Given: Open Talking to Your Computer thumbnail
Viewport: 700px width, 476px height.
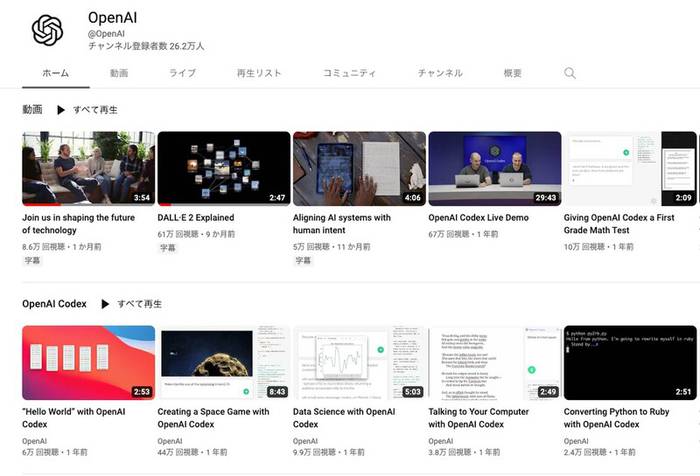Looking at the screenshot, I should coord(495,363).
